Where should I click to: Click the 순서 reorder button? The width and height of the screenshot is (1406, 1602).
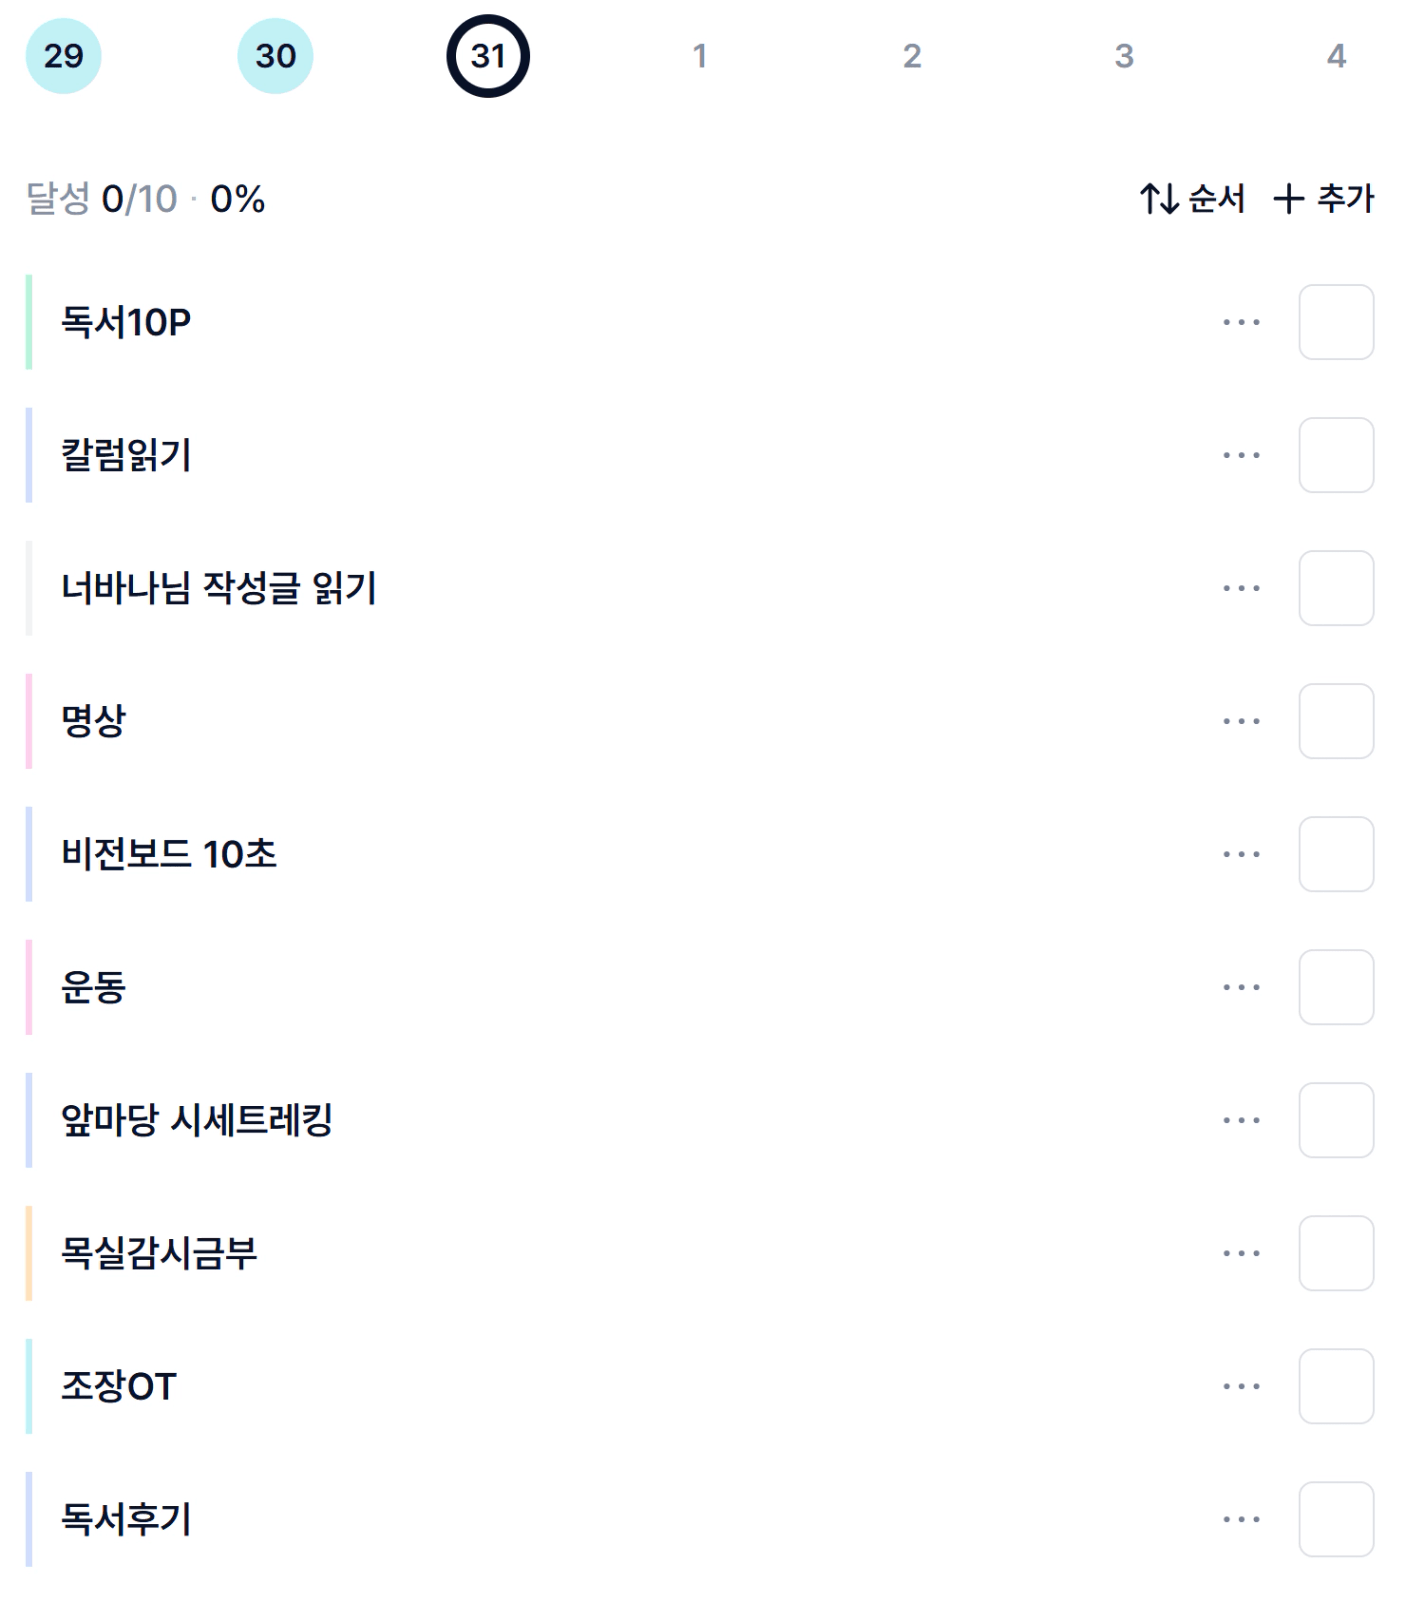tap(1193, 199)
